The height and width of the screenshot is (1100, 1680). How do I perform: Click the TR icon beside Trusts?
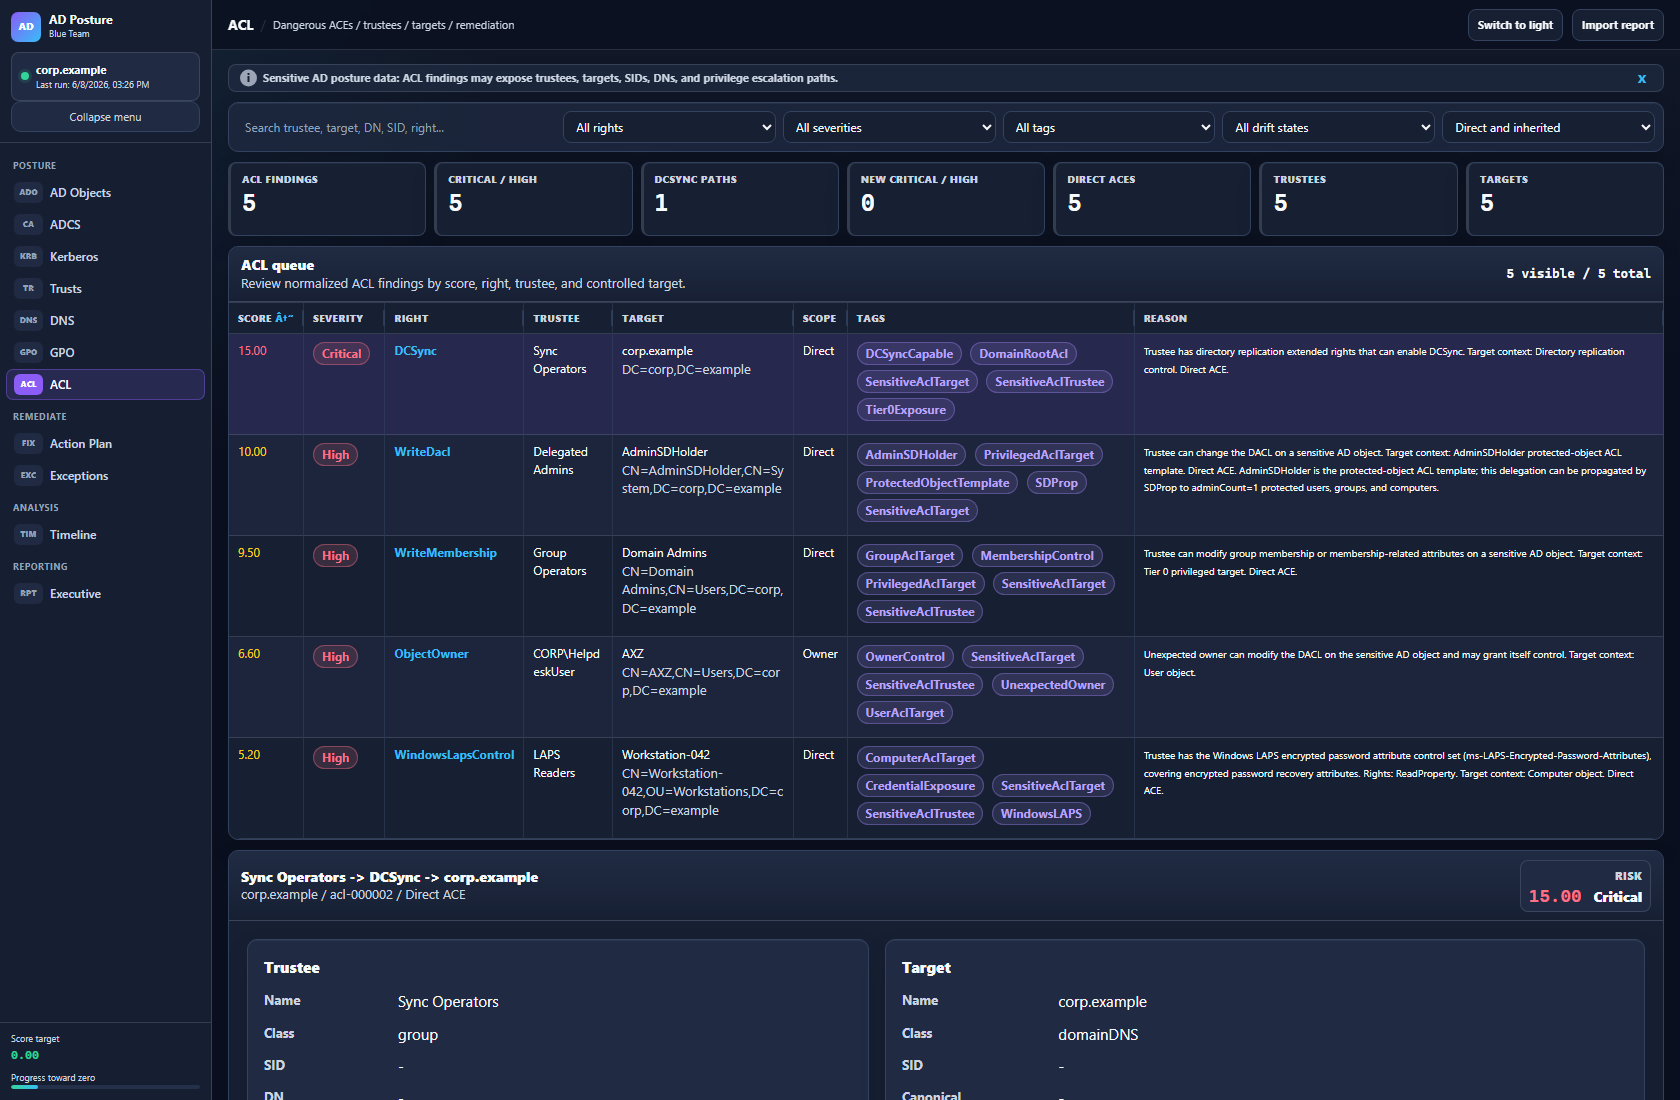coord(28,289)
